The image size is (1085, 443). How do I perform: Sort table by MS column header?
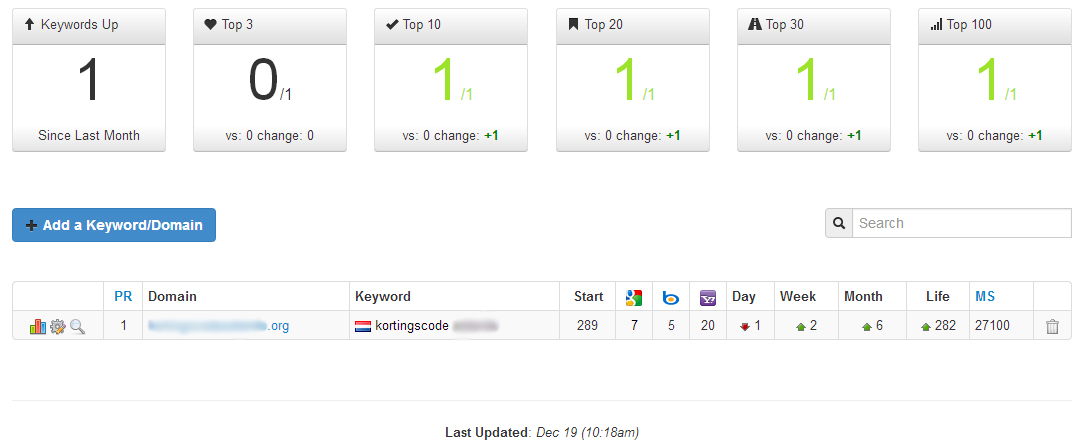[x=985, y=296]
